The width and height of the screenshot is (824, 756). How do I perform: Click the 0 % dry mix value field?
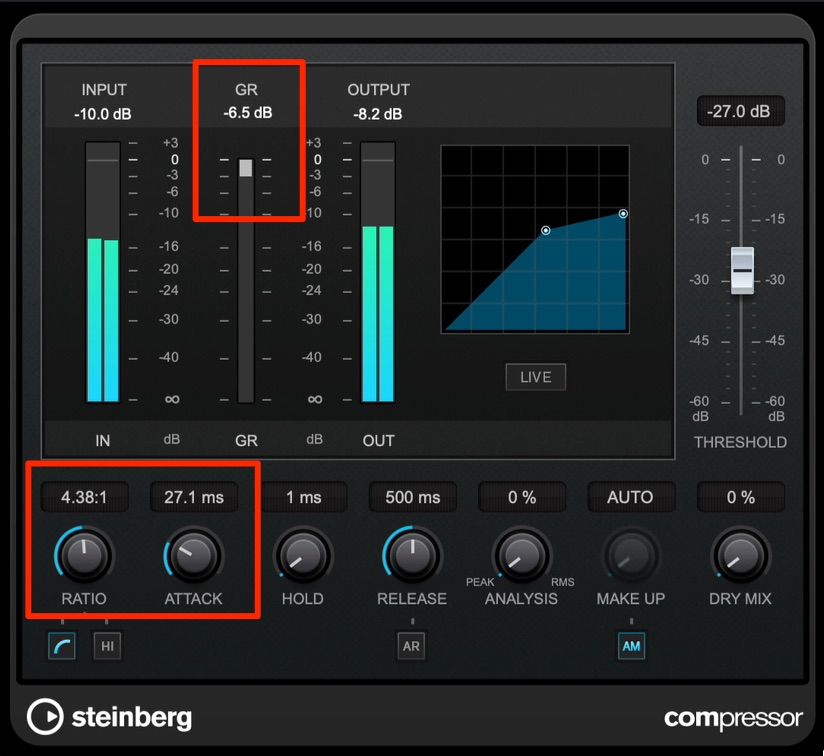point(741,497)
